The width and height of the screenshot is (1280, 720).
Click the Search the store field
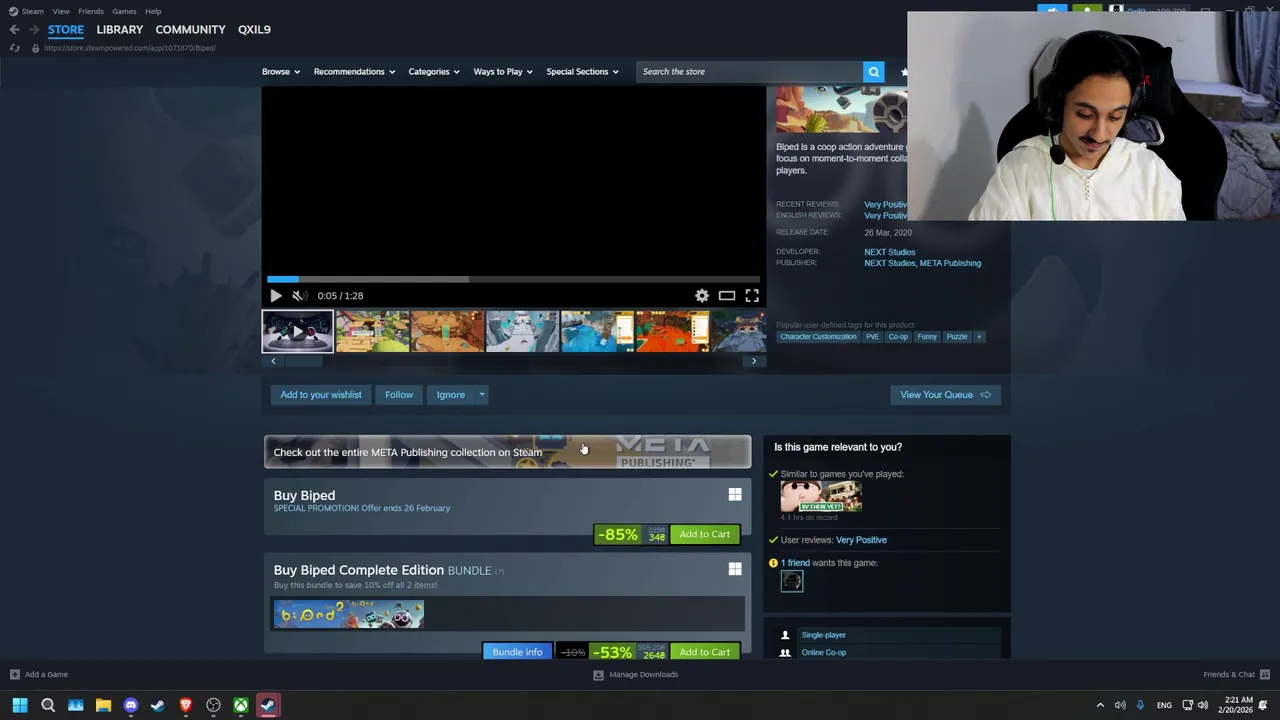click(750, 71)
